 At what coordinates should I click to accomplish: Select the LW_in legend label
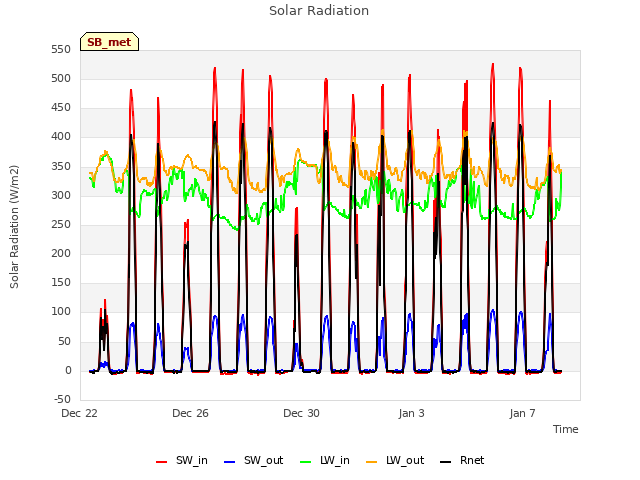[x=335, y=460]
